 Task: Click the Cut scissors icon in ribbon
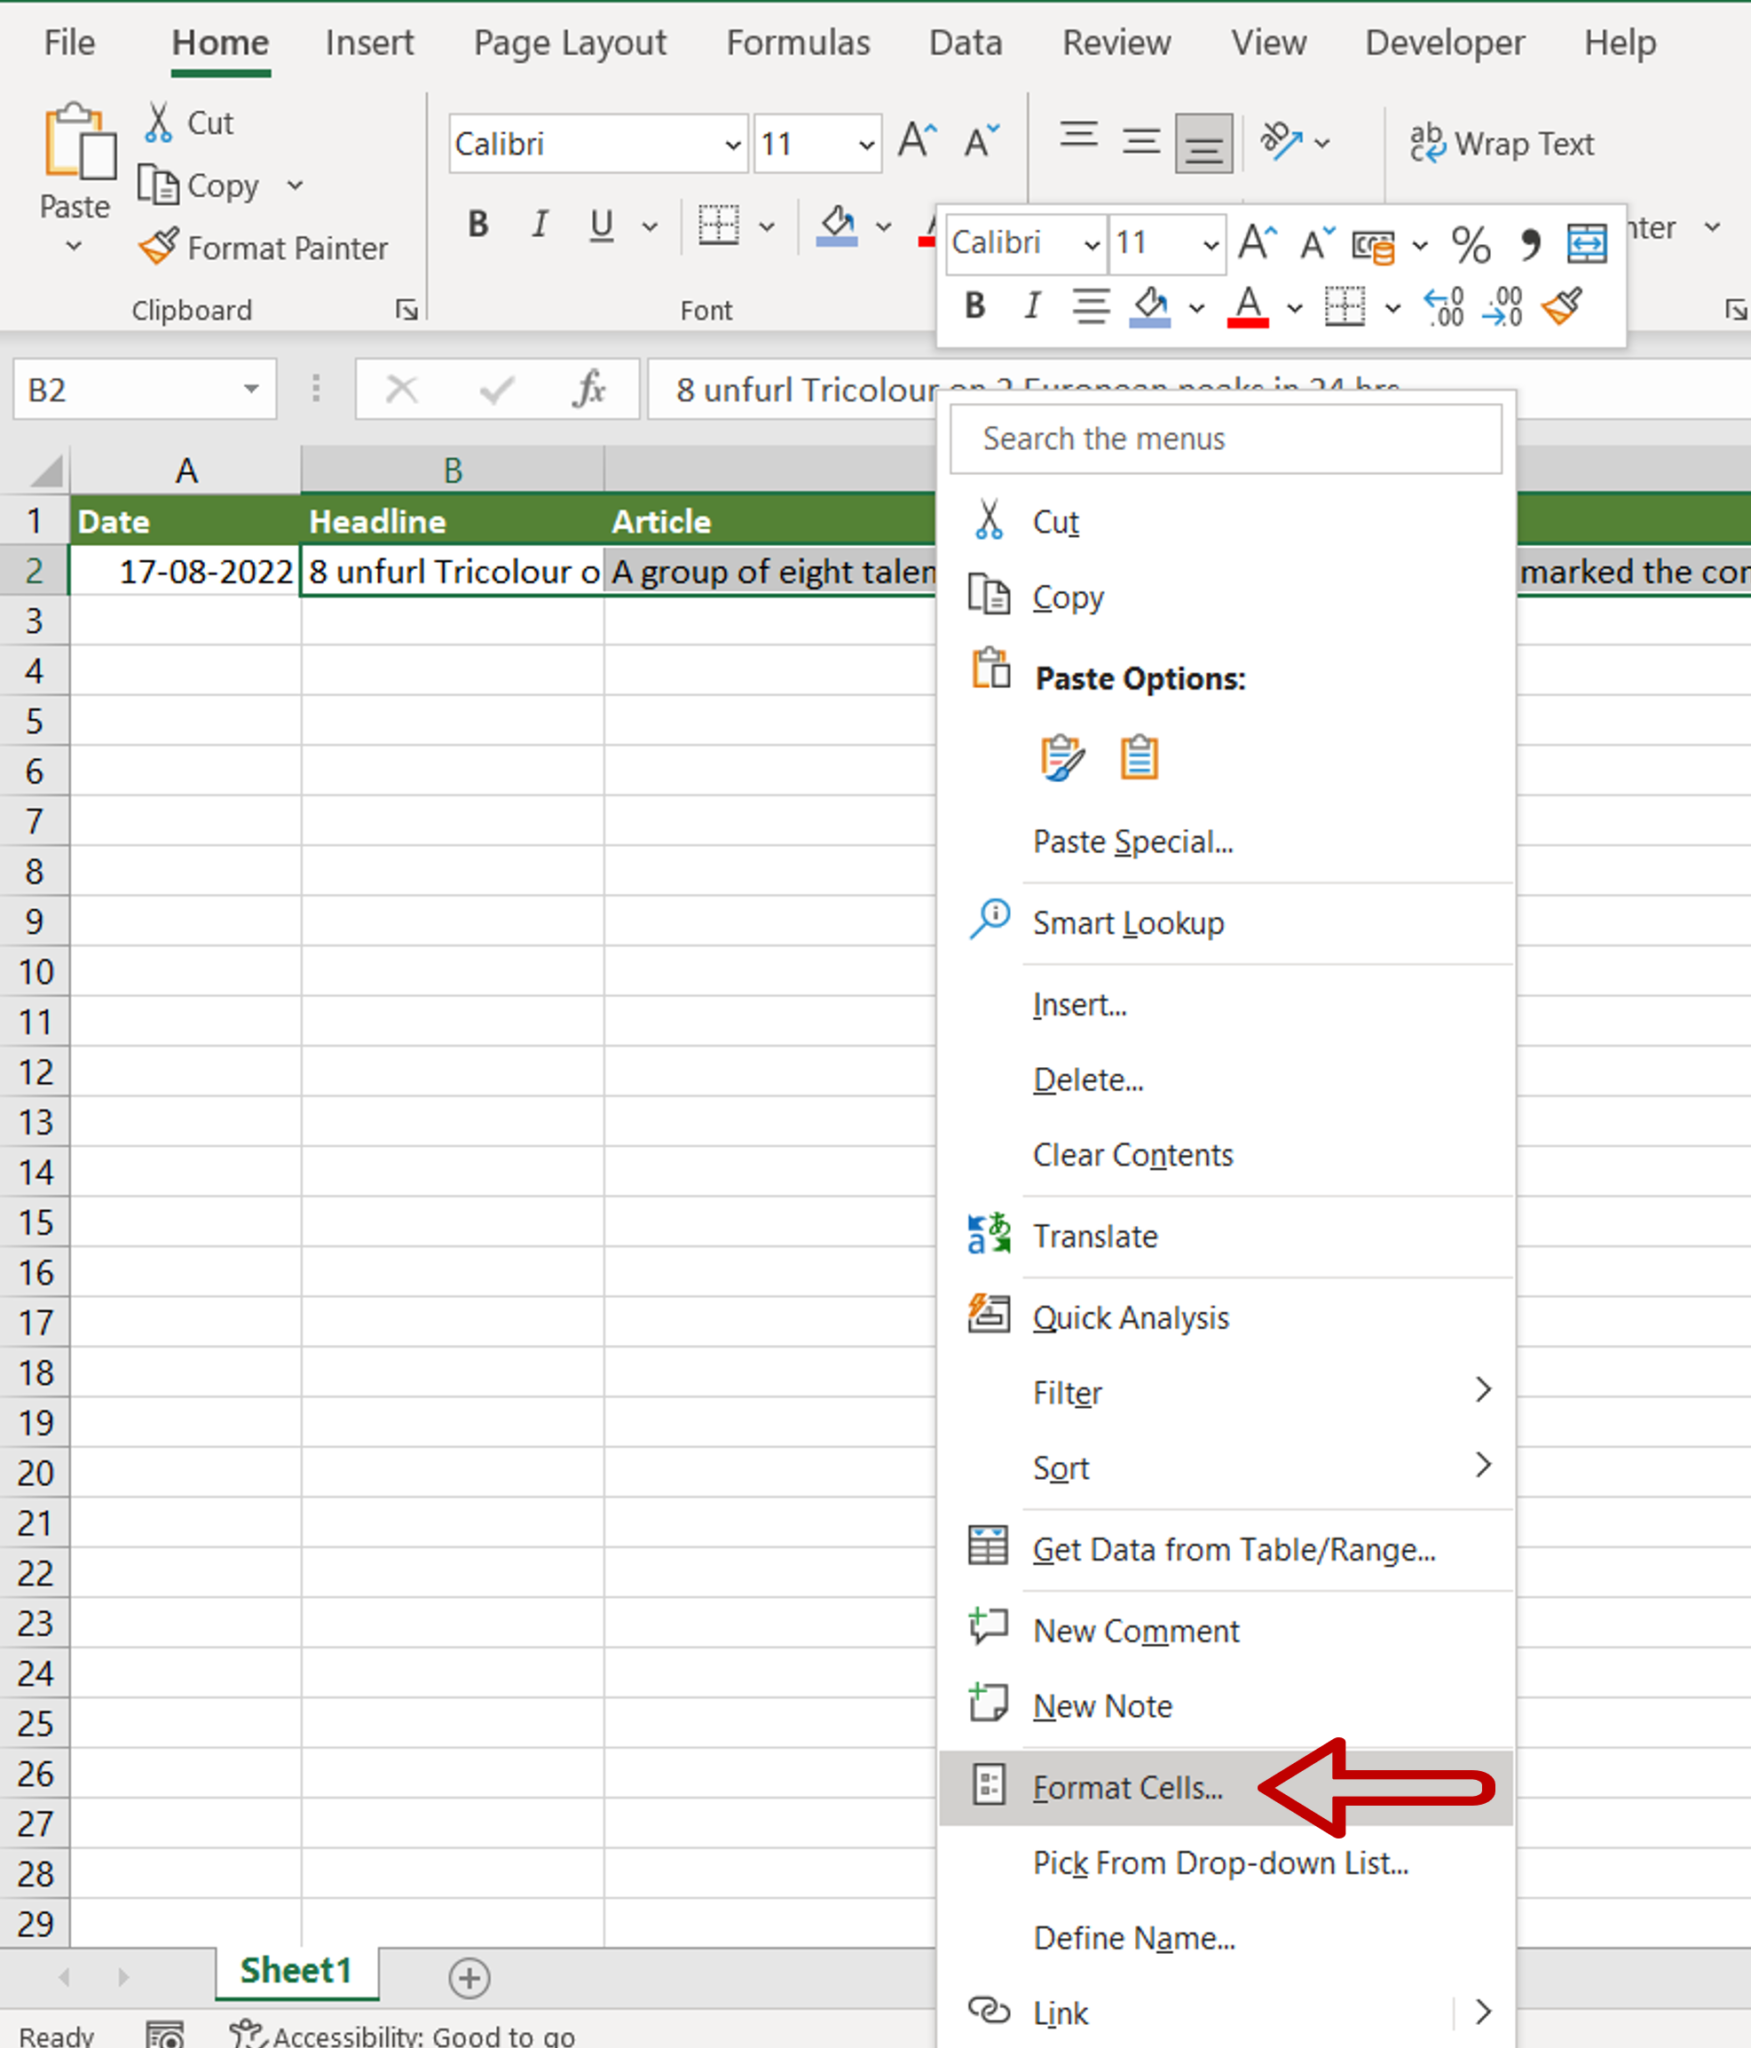158,122
